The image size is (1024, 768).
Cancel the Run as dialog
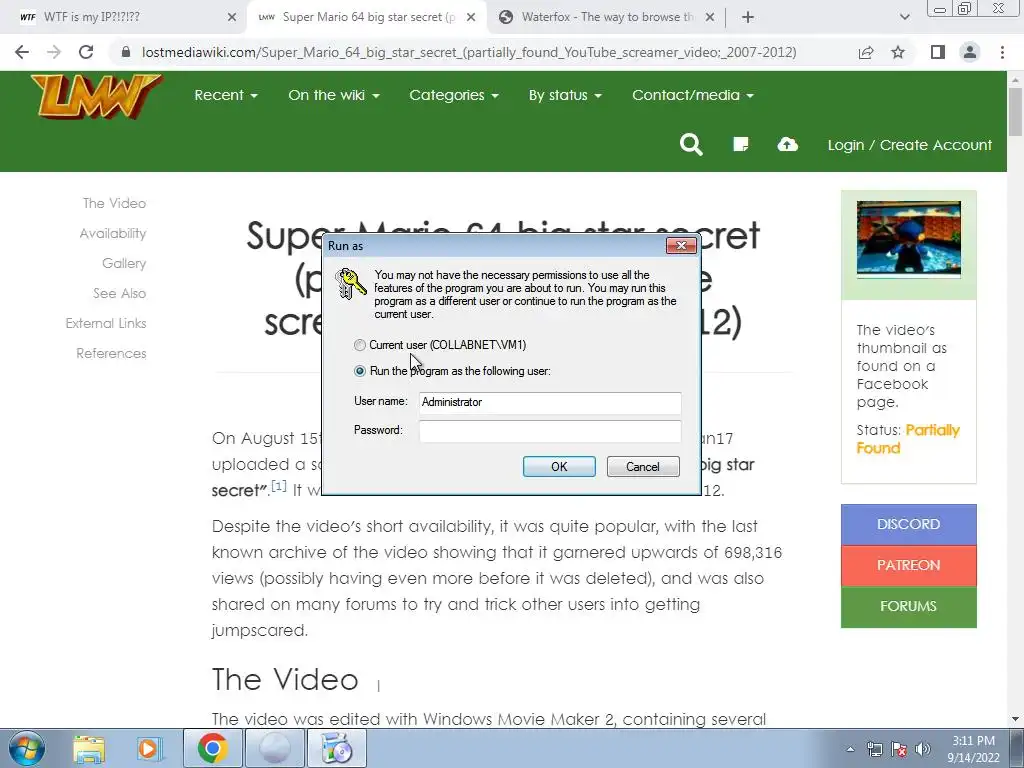pos(643,466)
